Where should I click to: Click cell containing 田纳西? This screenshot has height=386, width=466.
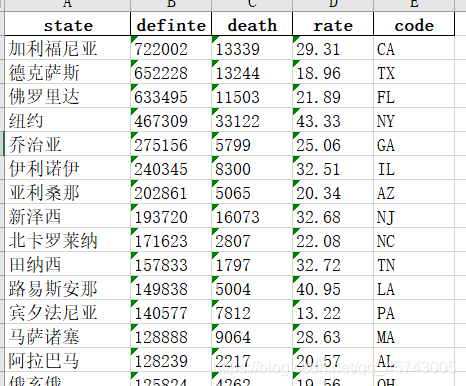point(68,264)
